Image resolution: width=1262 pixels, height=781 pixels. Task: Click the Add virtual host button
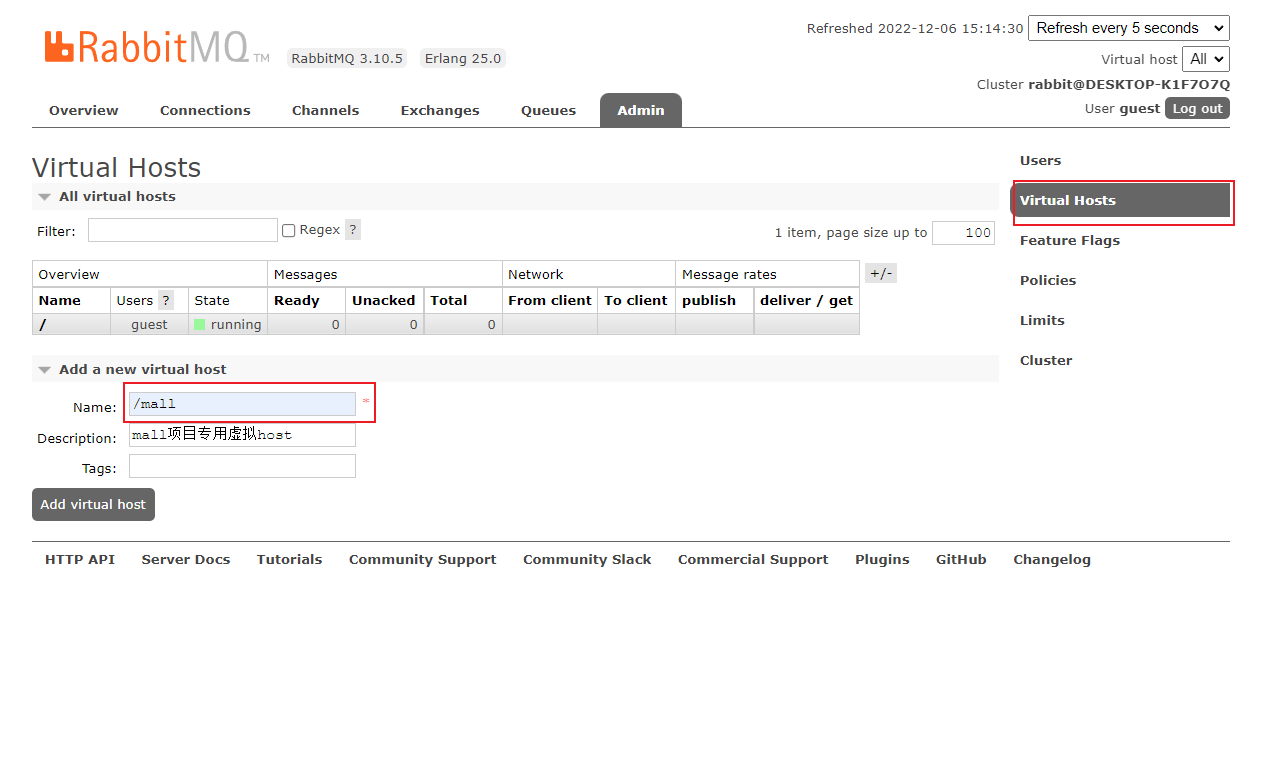tap(93, 505)
